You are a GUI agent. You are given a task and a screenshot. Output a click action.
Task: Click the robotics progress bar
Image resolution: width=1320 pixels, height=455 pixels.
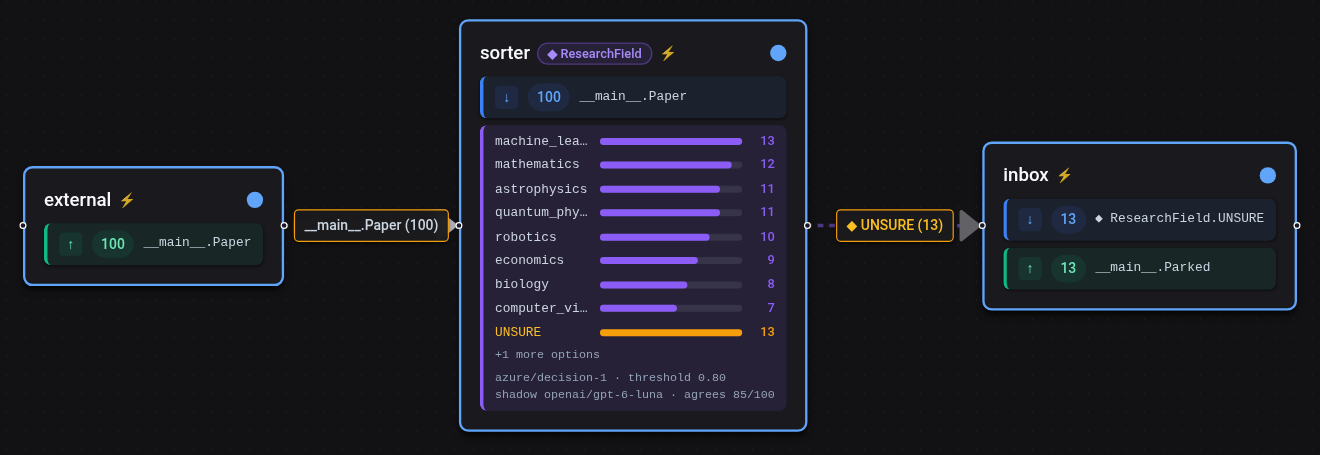coord(671,237)
